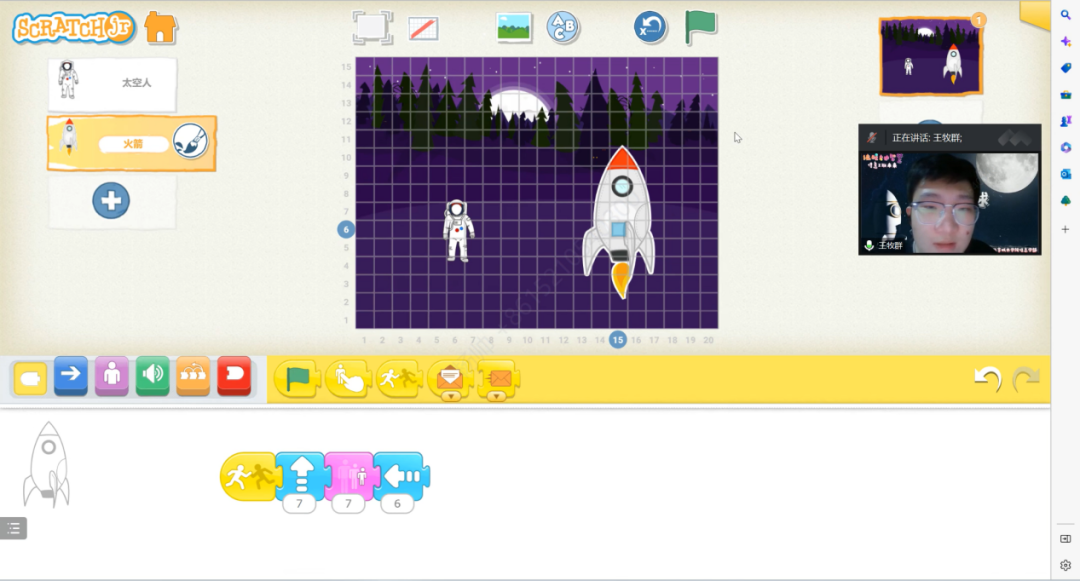
Task: Undo the last action
Action: tap(987, 379)
